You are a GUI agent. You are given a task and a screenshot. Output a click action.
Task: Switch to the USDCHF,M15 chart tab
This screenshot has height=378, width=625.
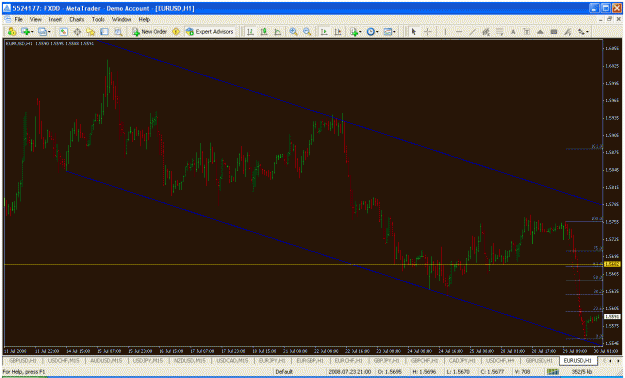coord(63,360)
